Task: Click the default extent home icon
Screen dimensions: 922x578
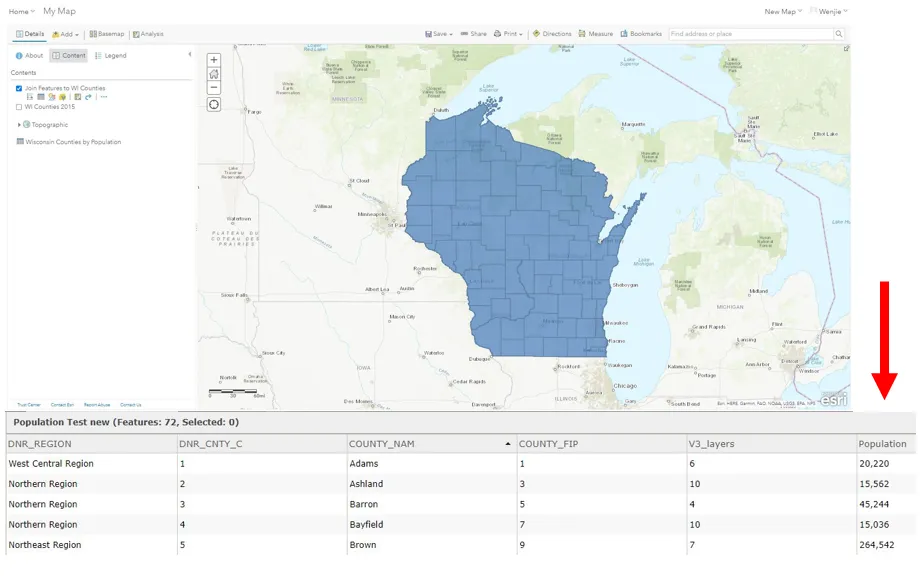Action: pyautogui.click(x=214, y=74)
